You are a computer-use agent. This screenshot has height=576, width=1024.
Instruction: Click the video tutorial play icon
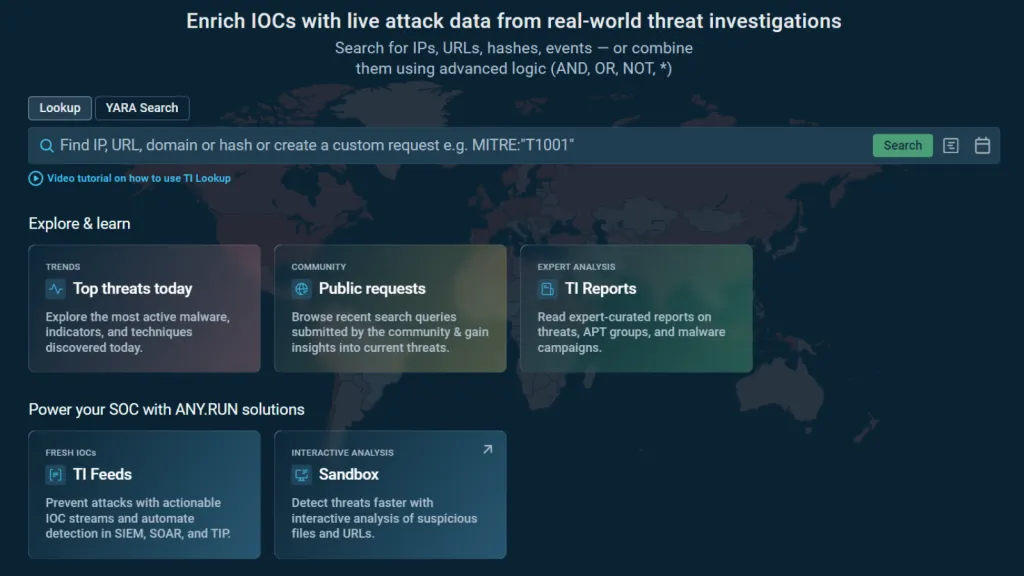pyautogui.click(x=35, y=178)
